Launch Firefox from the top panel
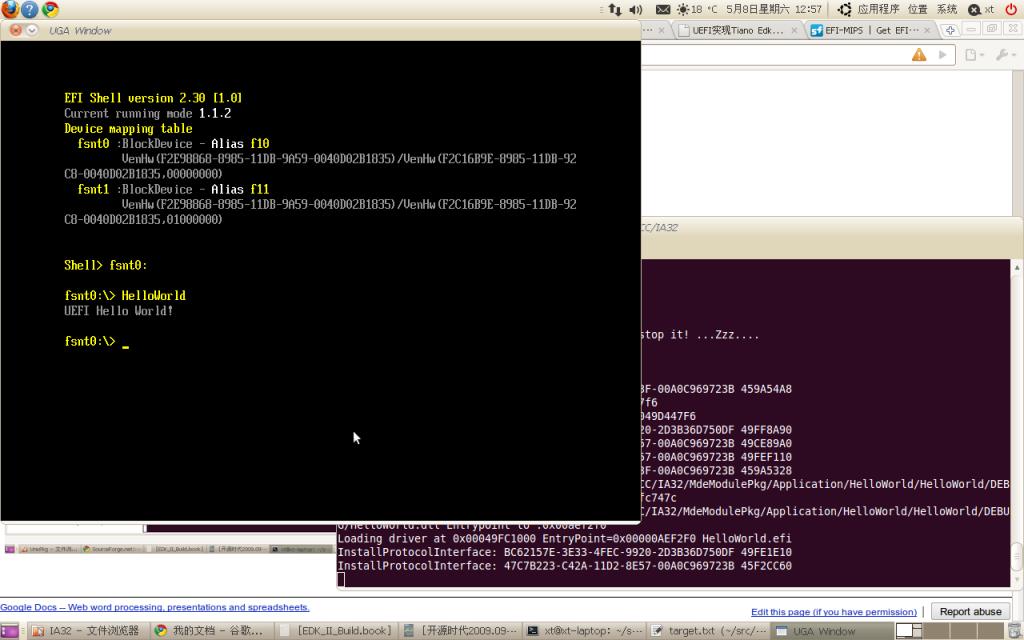Viewport: 1024px width, 640px height. pyautogui.click(x=9, y=7)
